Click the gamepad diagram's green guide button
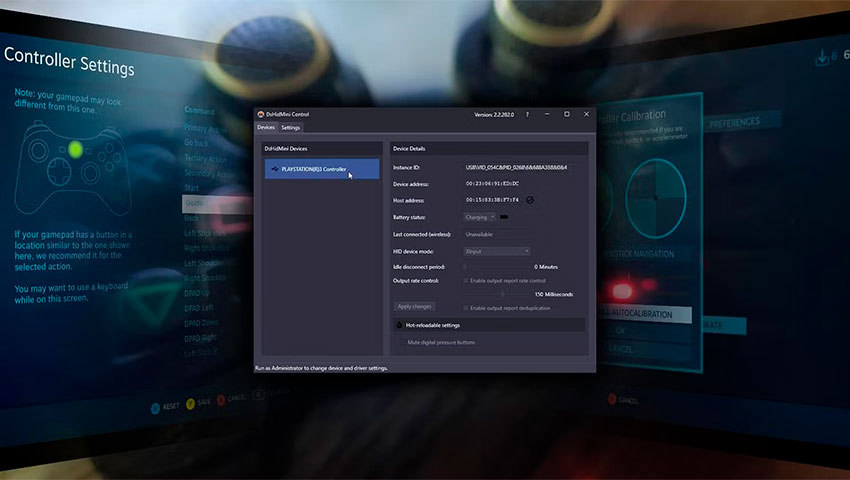 (x=75, y=150)
